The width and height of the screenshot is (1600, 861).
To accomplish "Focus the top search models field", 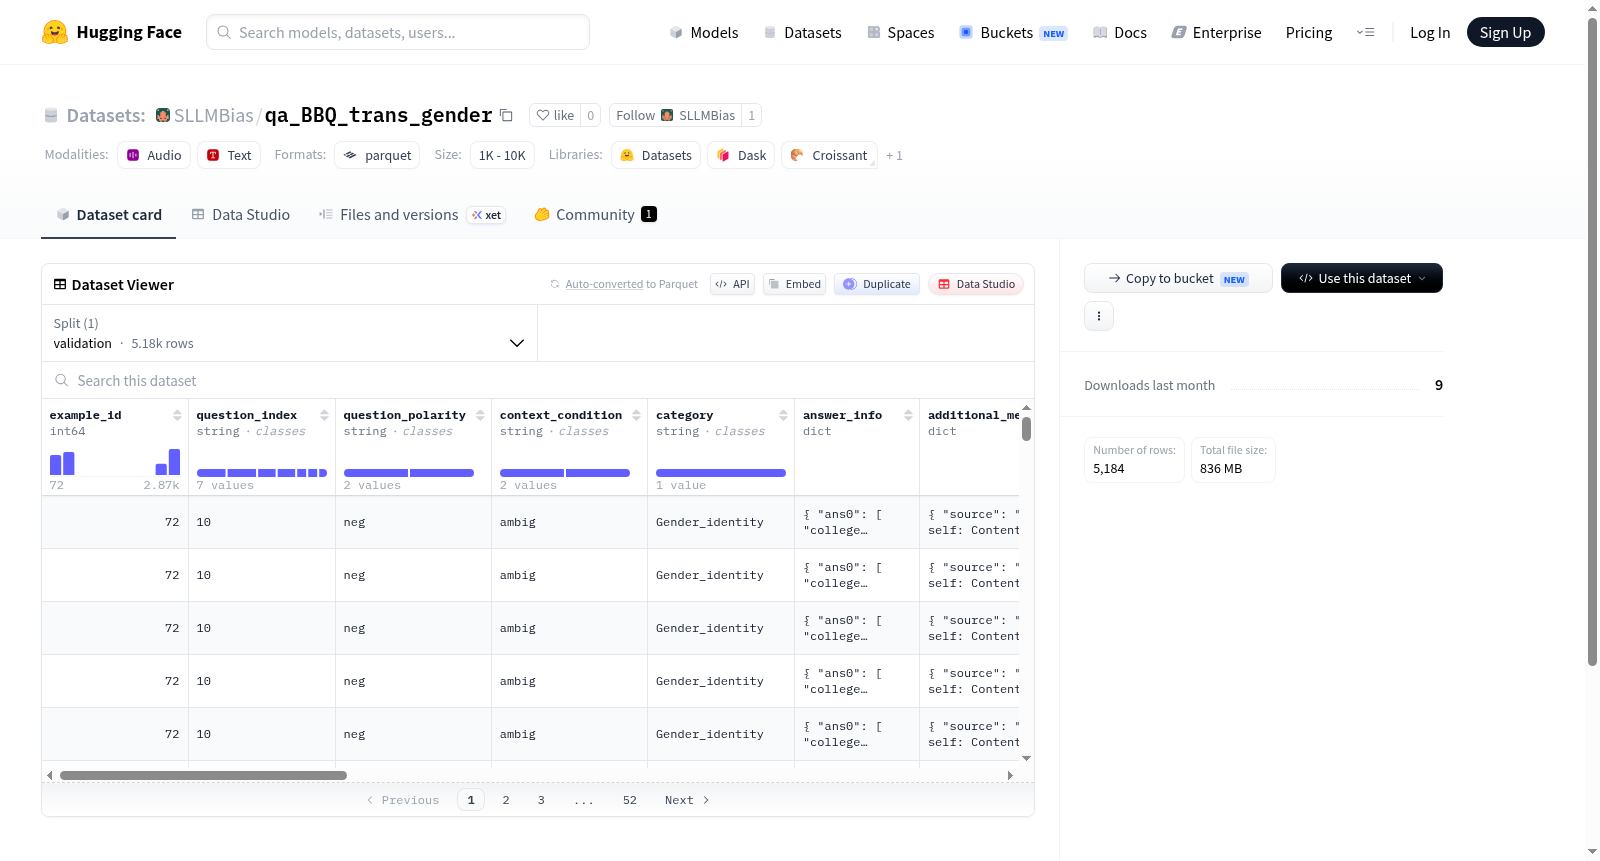I will point(398,32).
